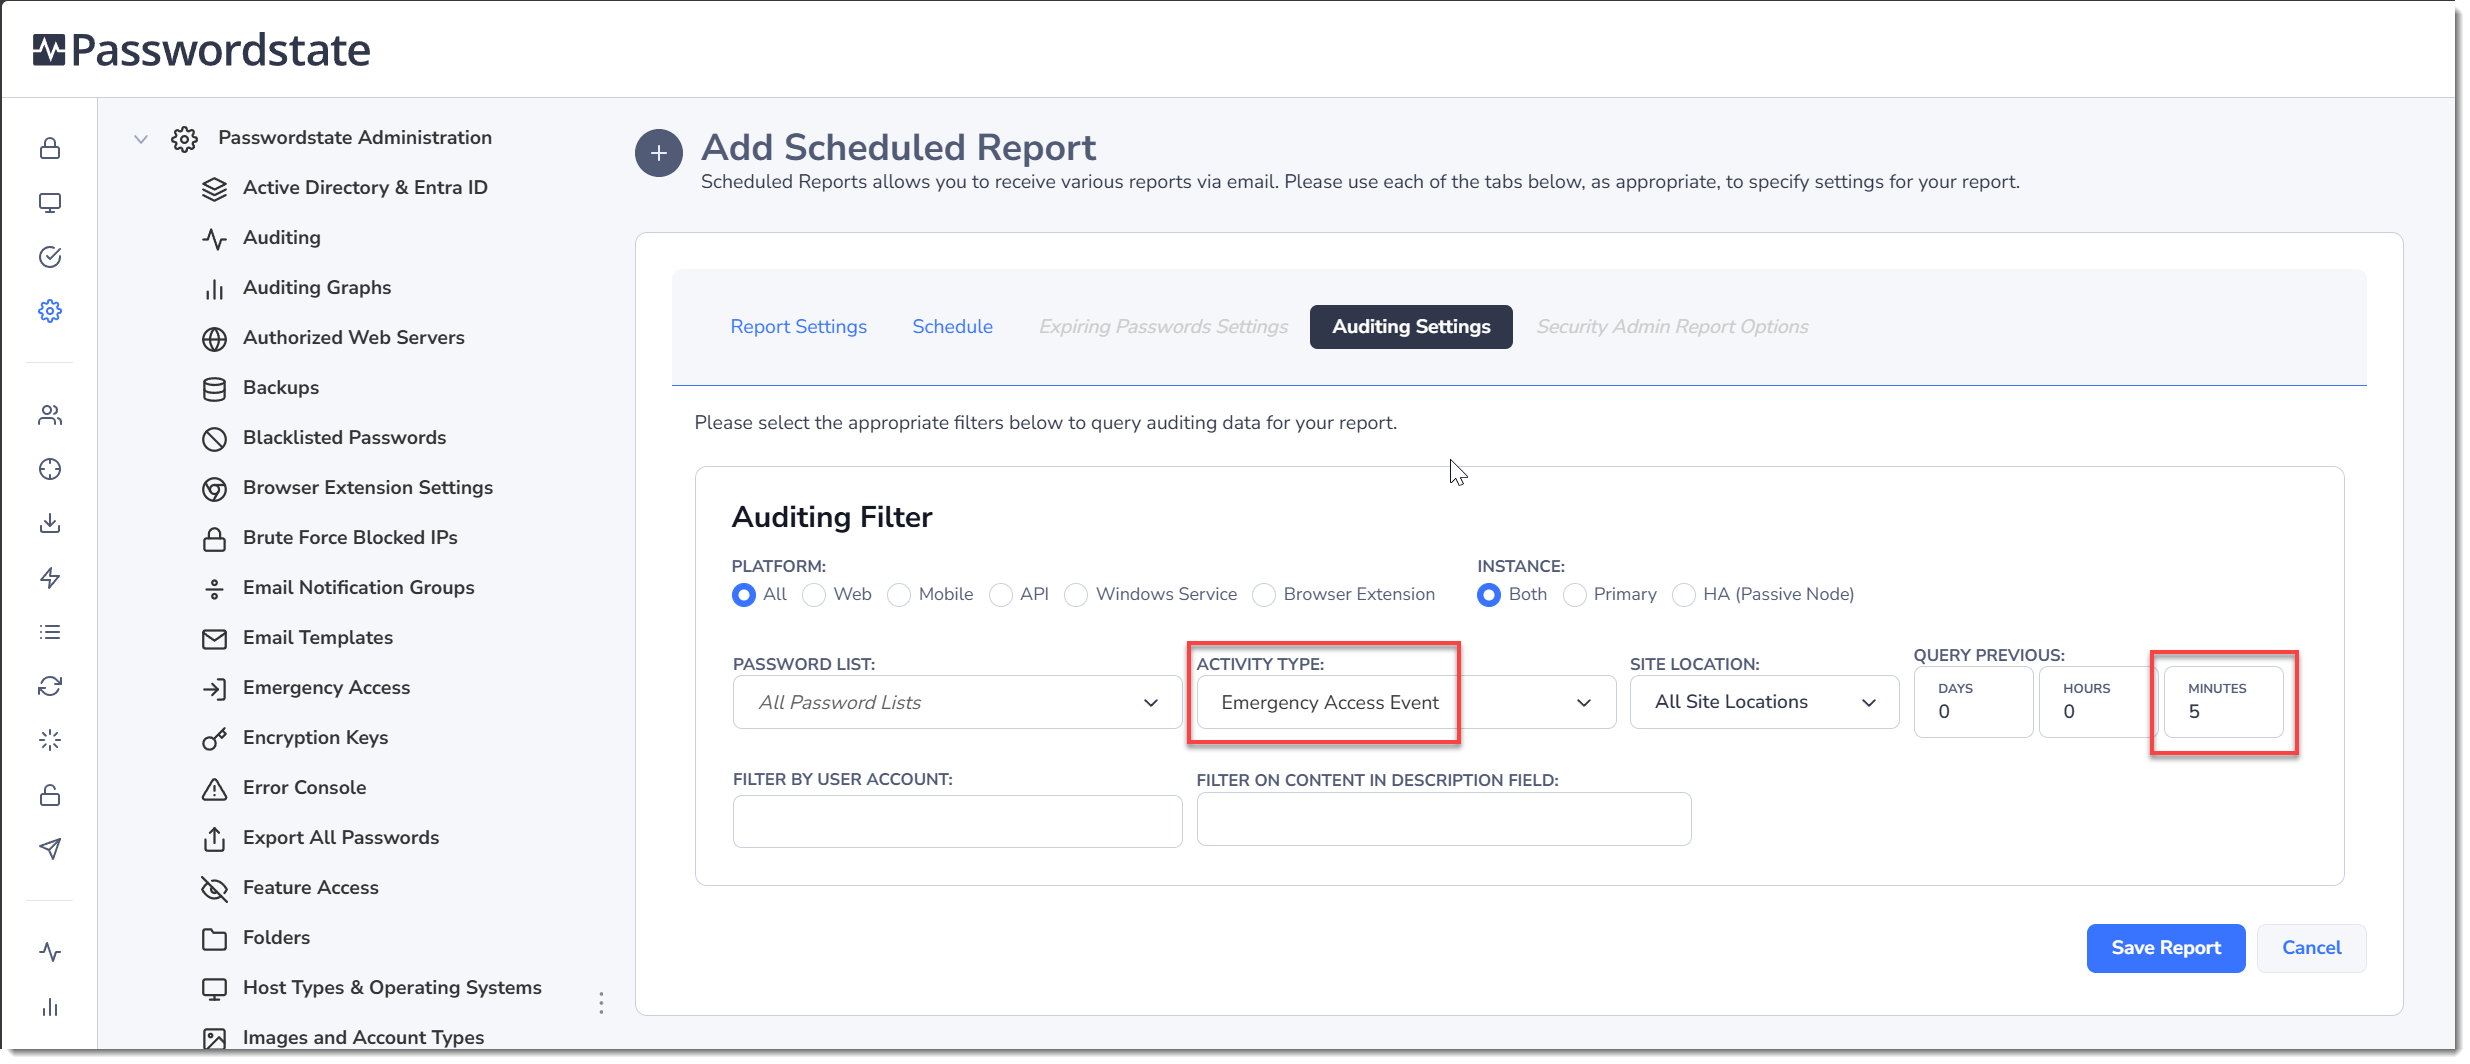
Task: Click the ban icon beside Blacklisted Passwords
Action: click(x=214, y=439)
